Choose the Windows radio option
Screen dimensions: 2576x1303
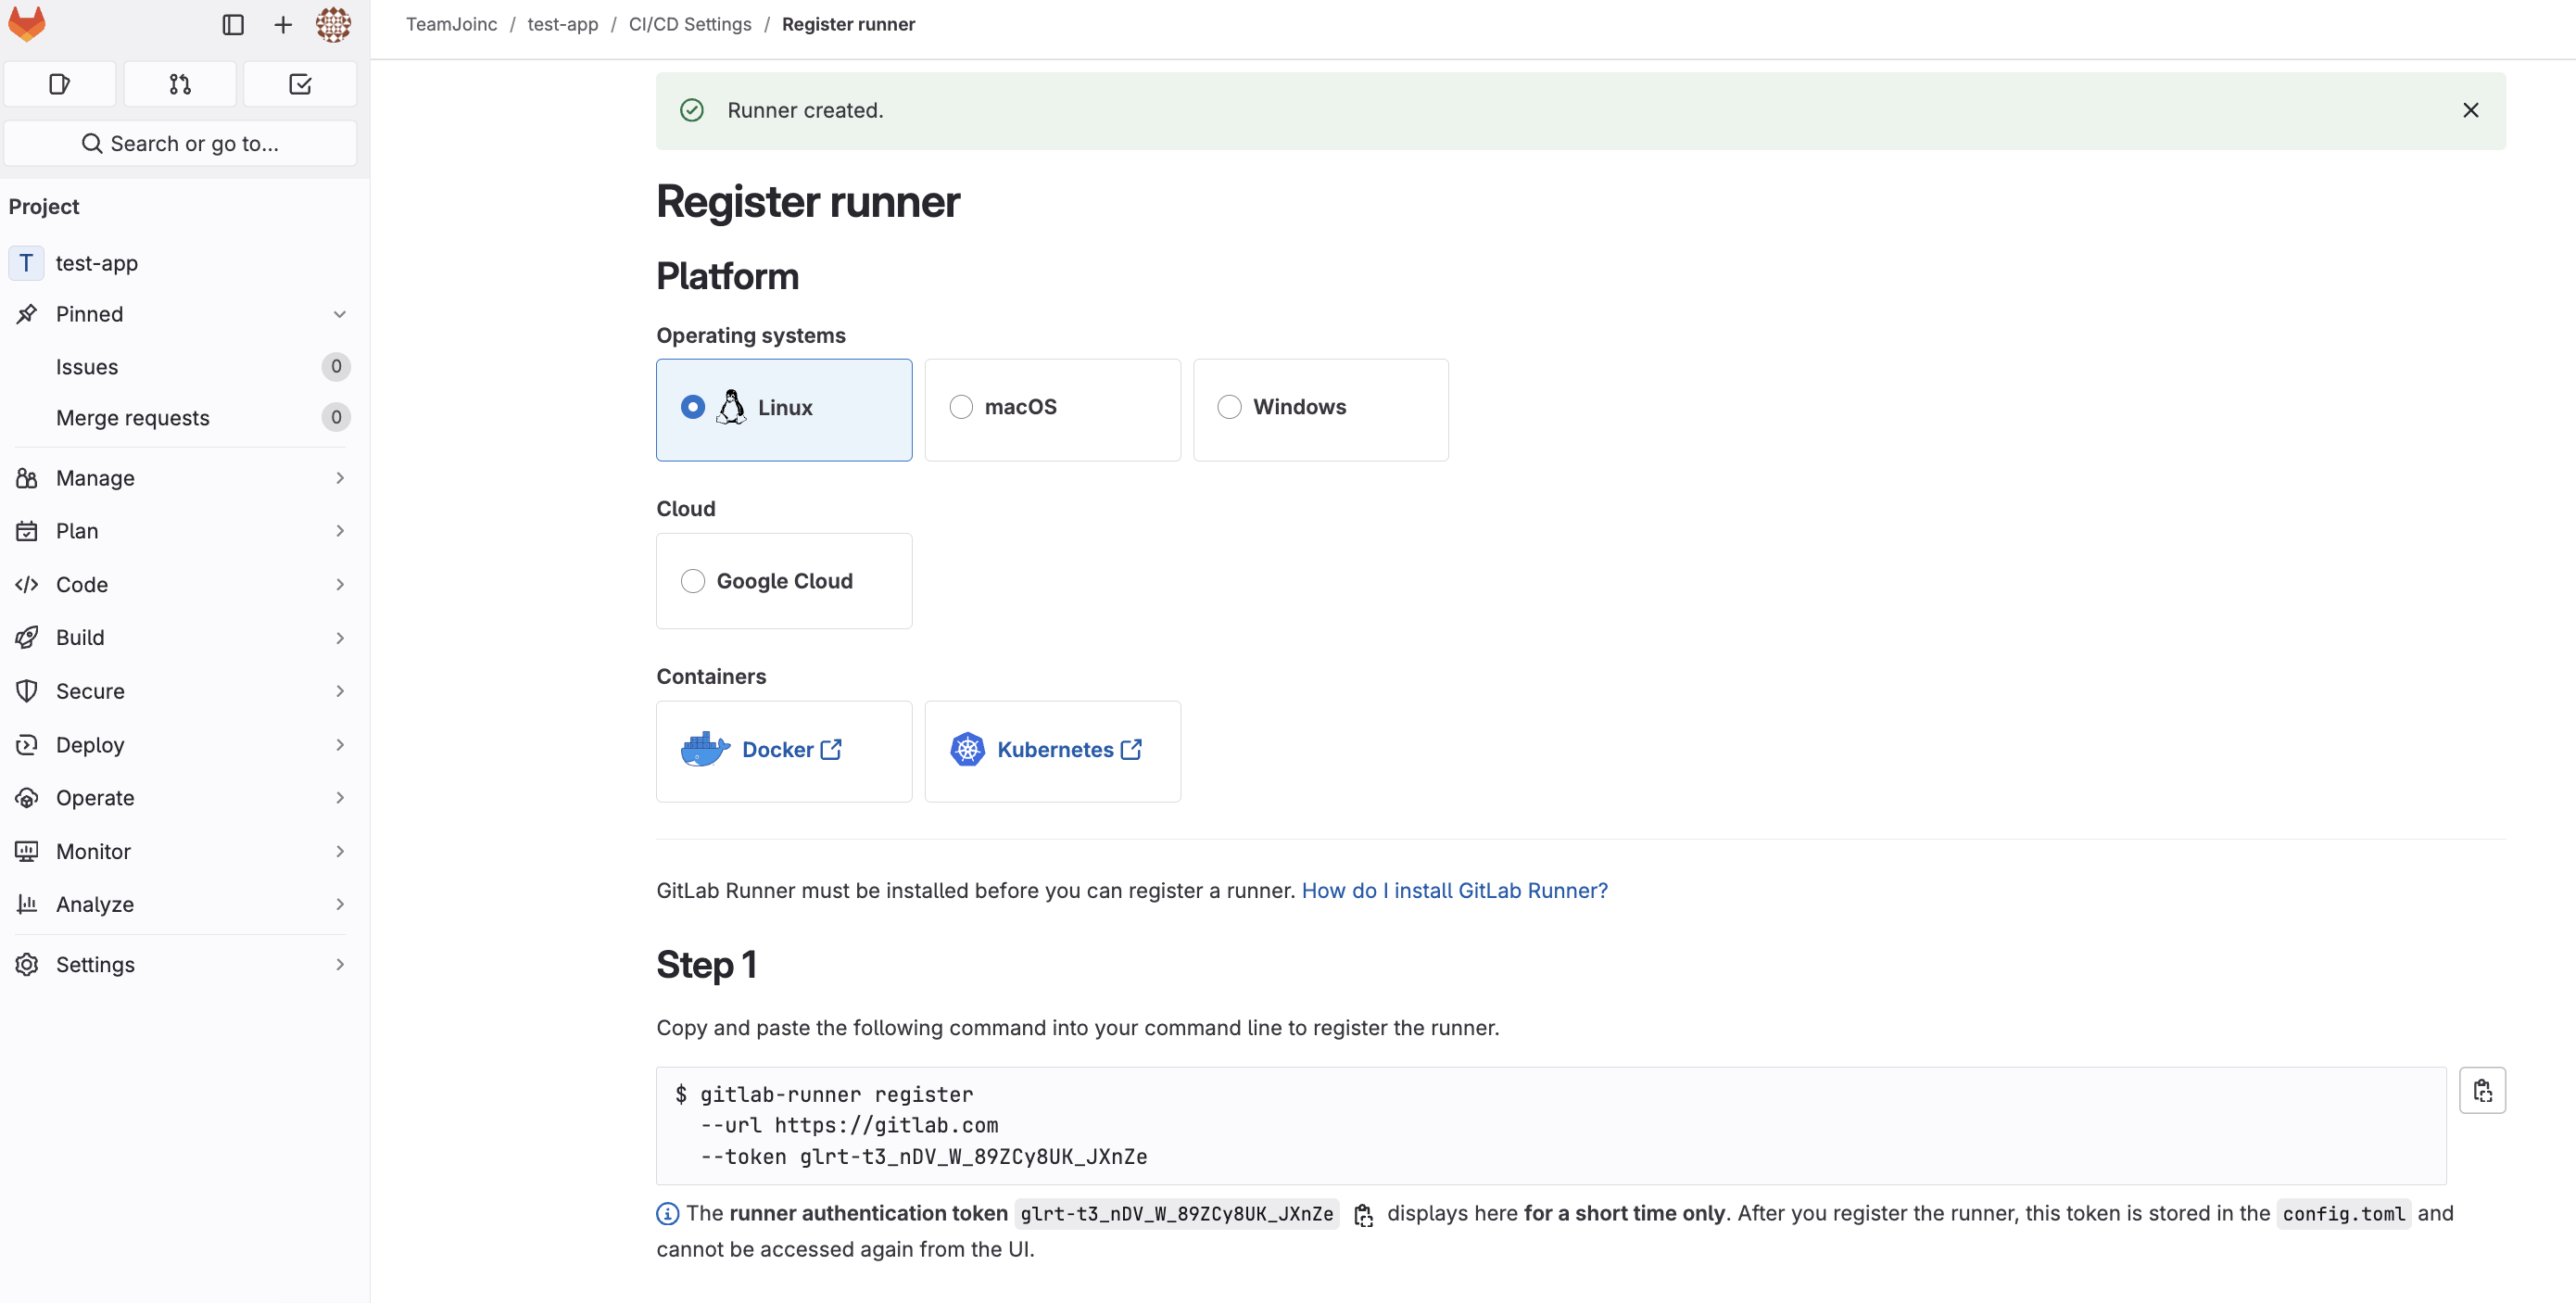coord(1229,407)
